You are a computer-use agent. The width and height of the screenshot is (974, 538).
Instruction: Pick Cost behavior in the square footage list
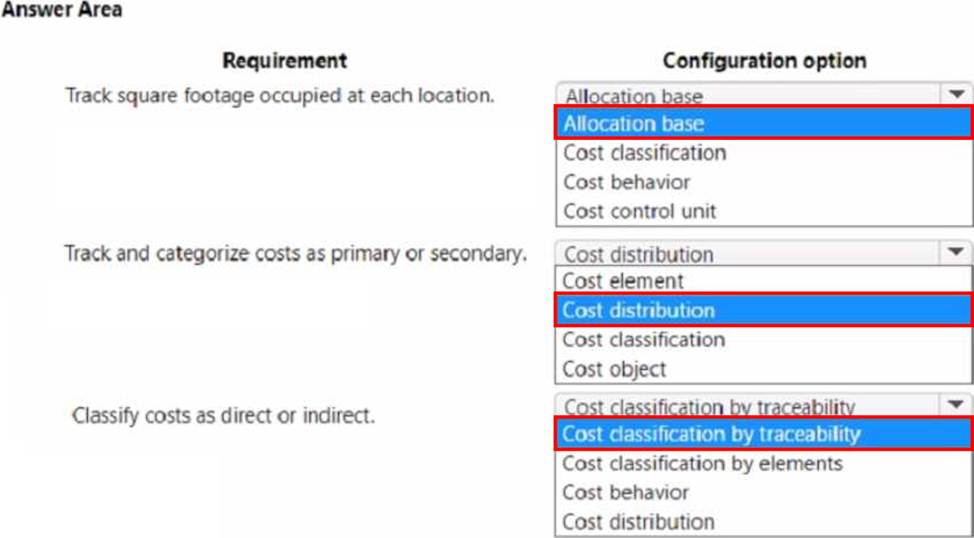click(627, 182)
